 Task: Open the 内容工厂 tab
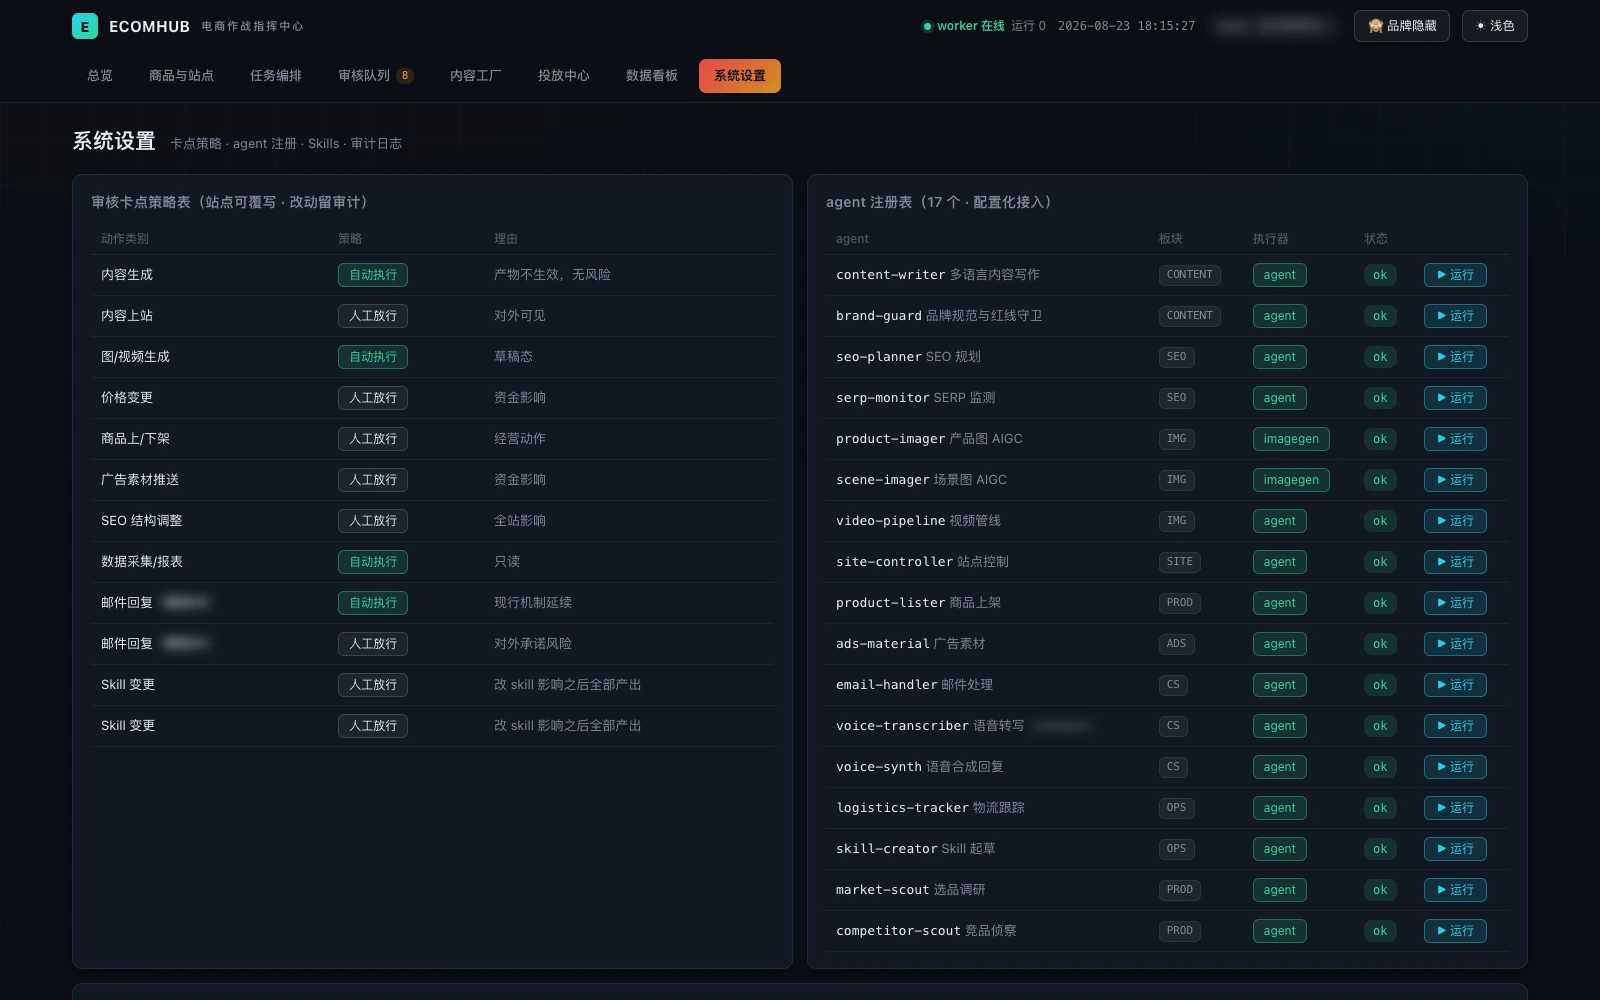point(475,76)
